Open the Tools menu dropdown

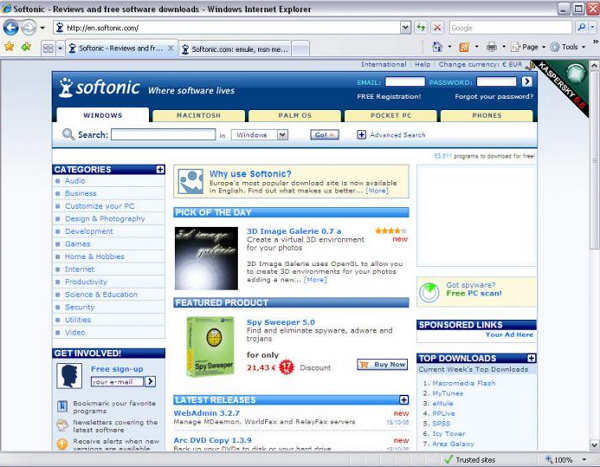568,47
